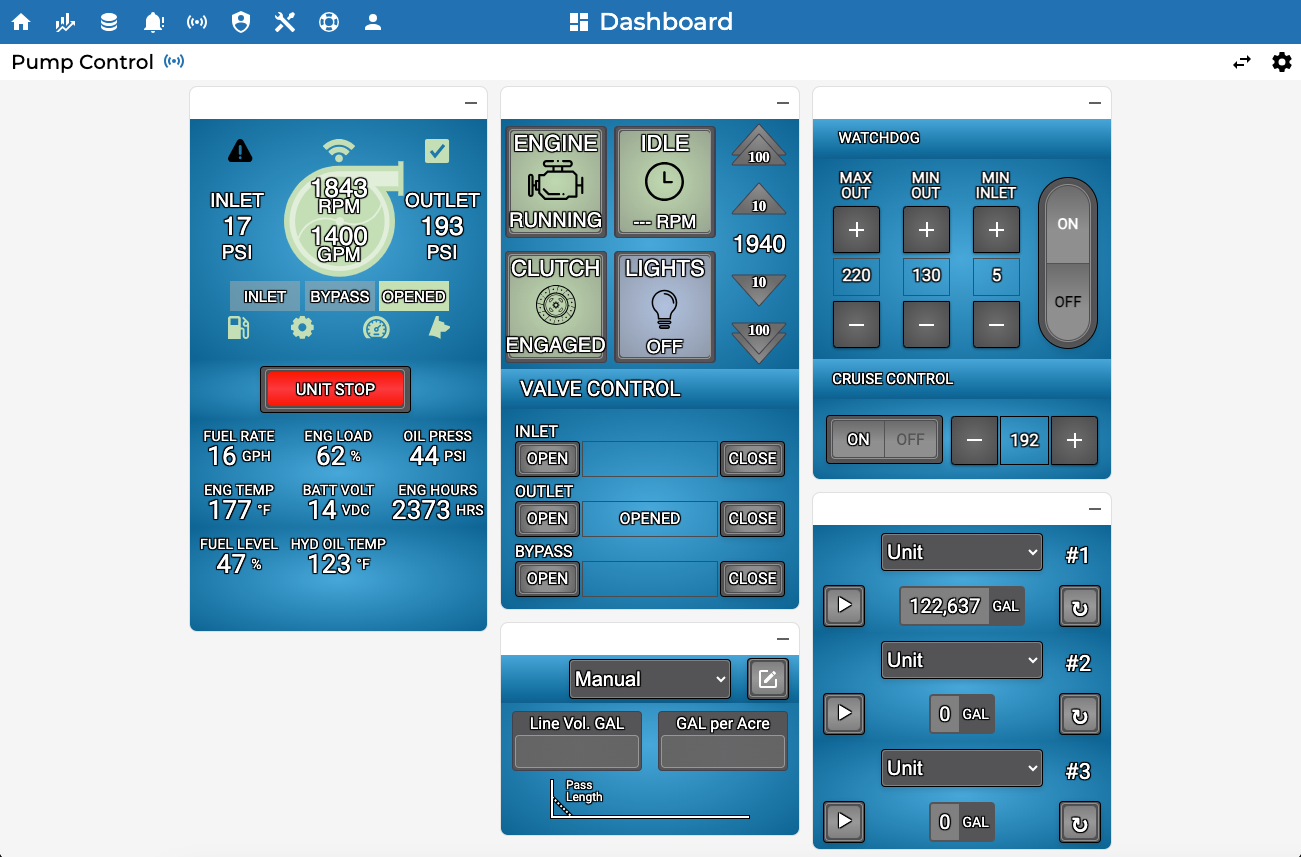This screenshot has width=1301, height=857.
Task: Decrease MIN OUT watchdog value
Action: point(926,324)
